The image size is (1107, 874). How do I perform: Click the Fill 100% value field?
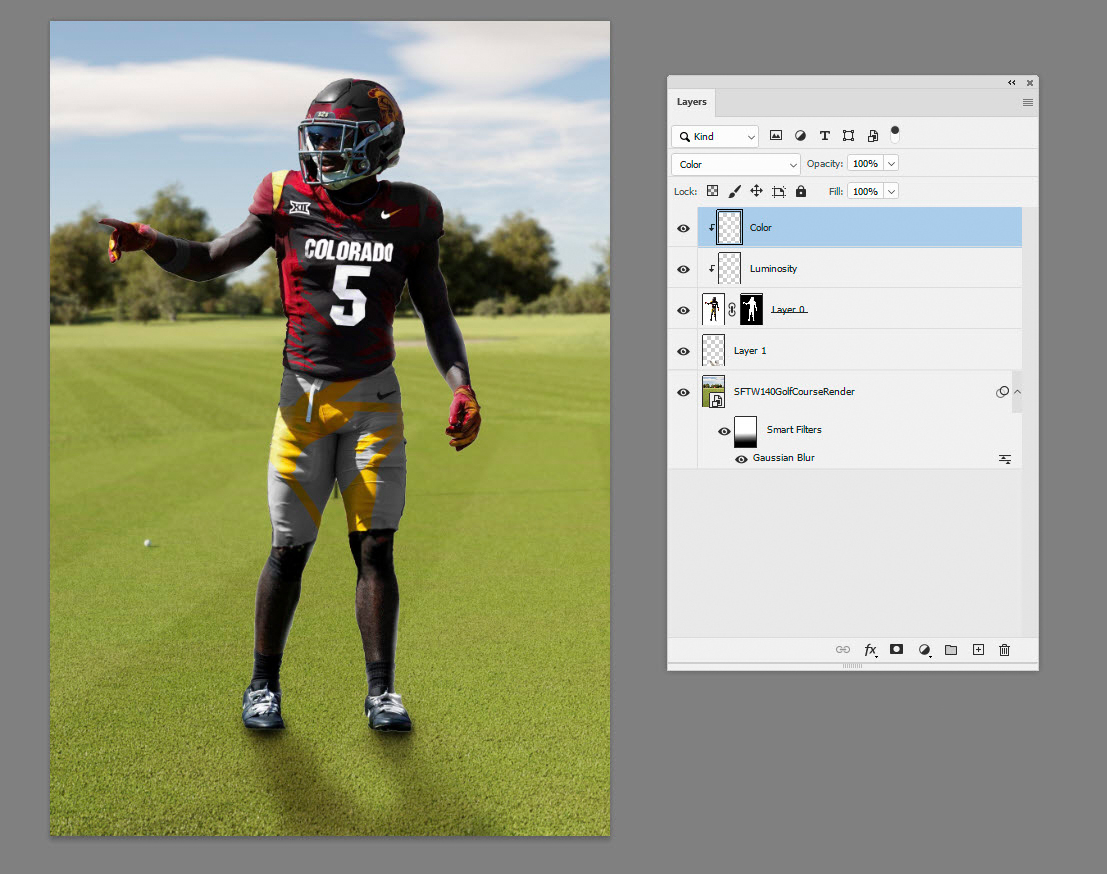(866, 191)
